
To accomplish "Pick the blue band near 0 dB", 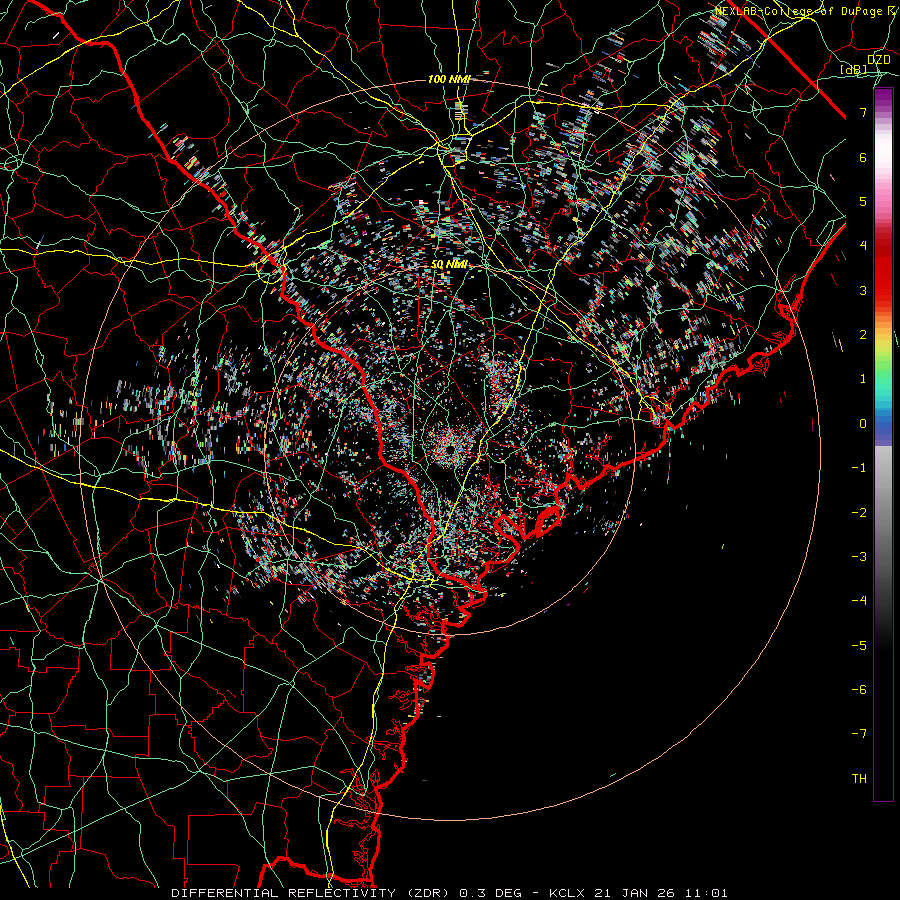I will pos(883,425).
